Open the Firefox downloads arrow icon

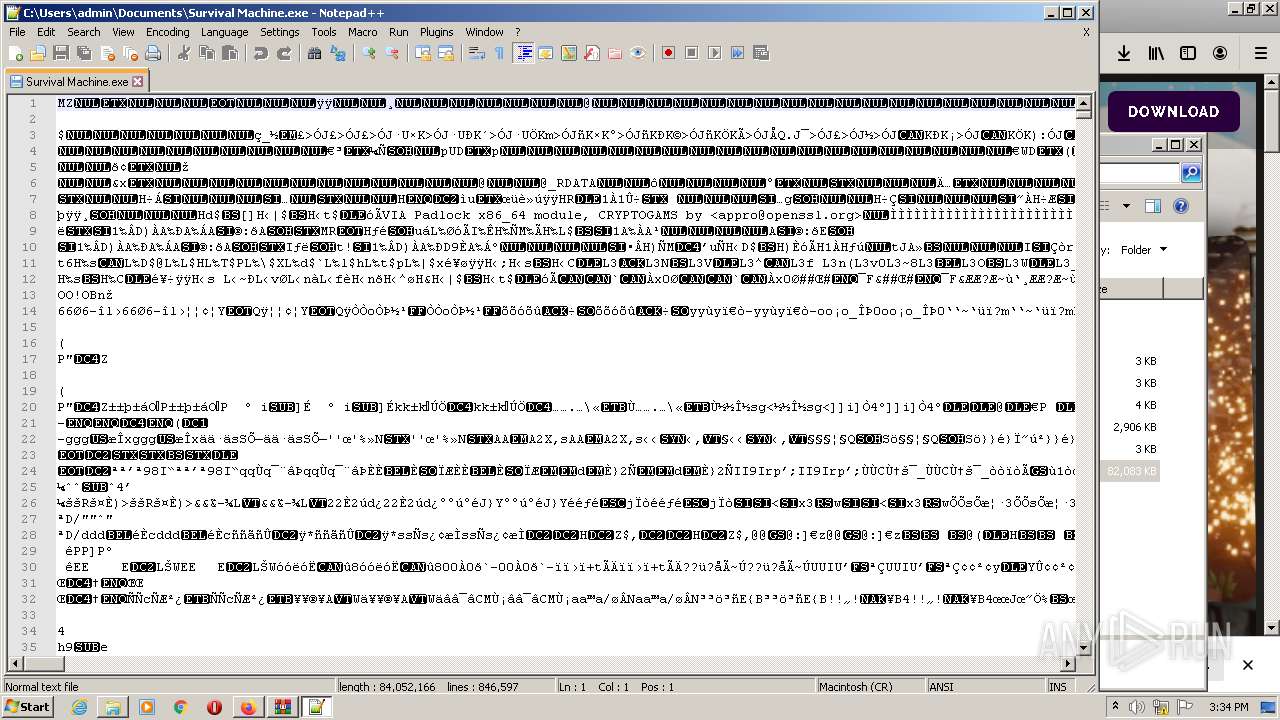1124,54
